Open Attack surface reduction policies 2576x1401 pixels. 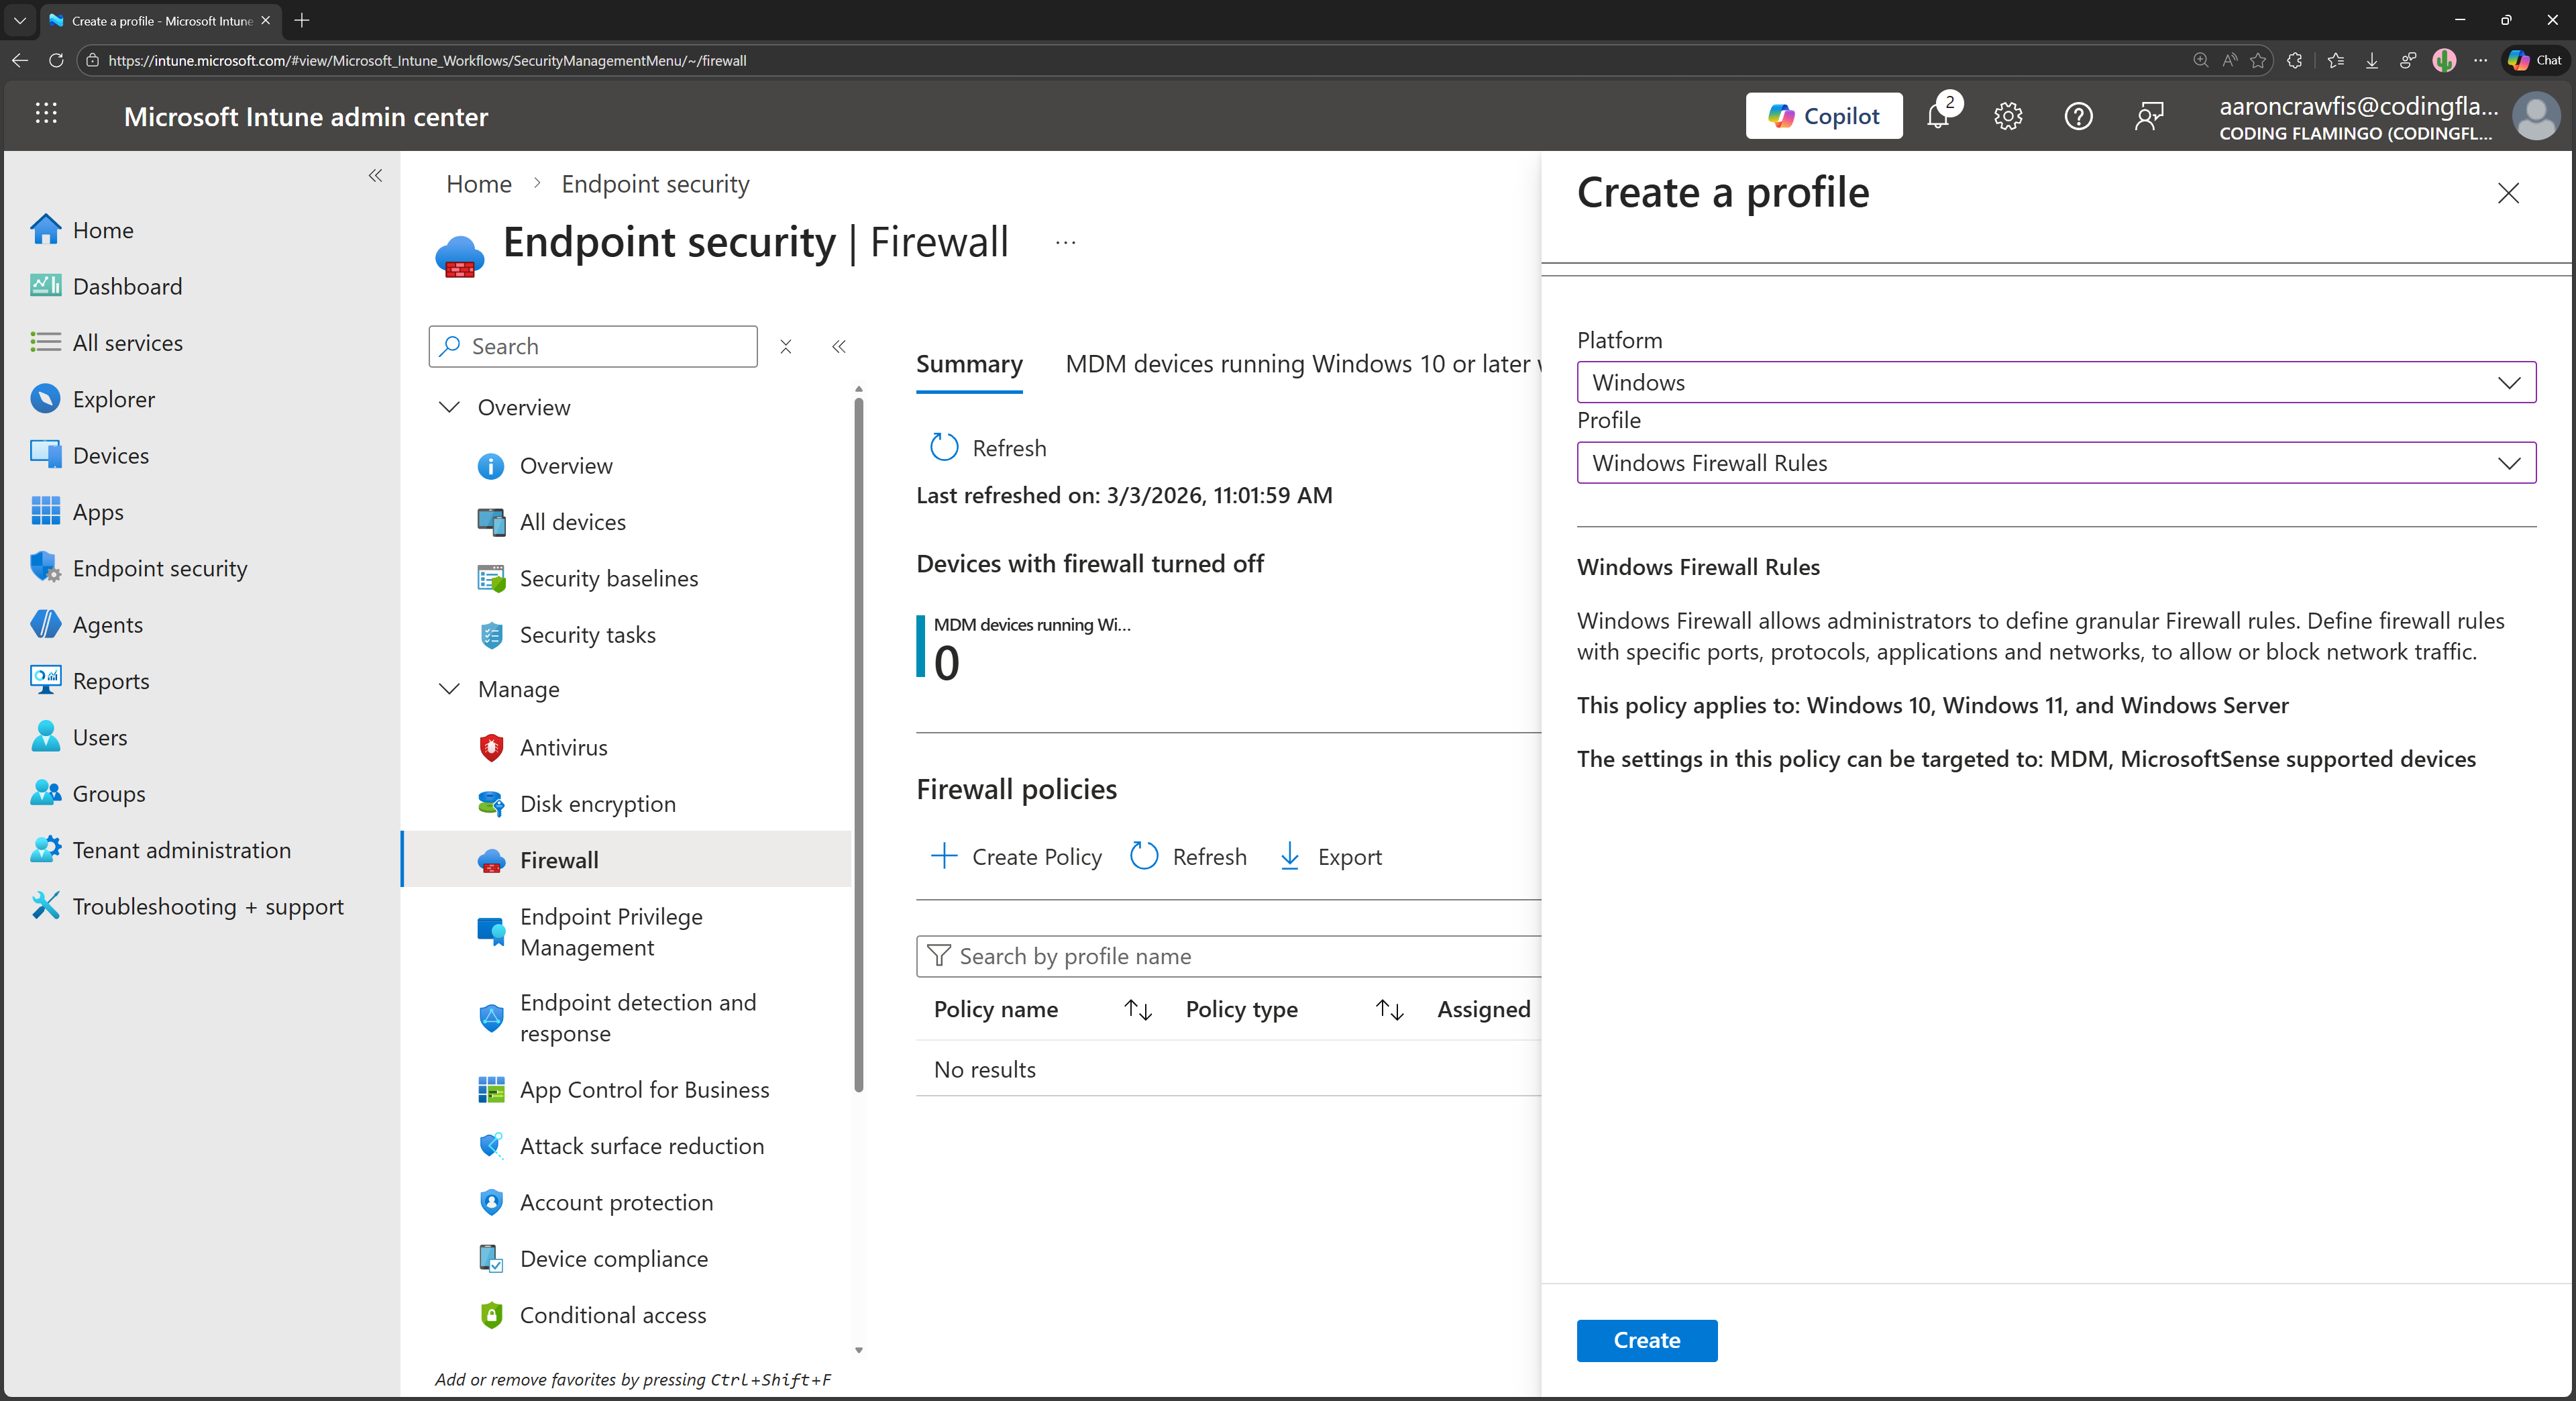(642, 1145)
